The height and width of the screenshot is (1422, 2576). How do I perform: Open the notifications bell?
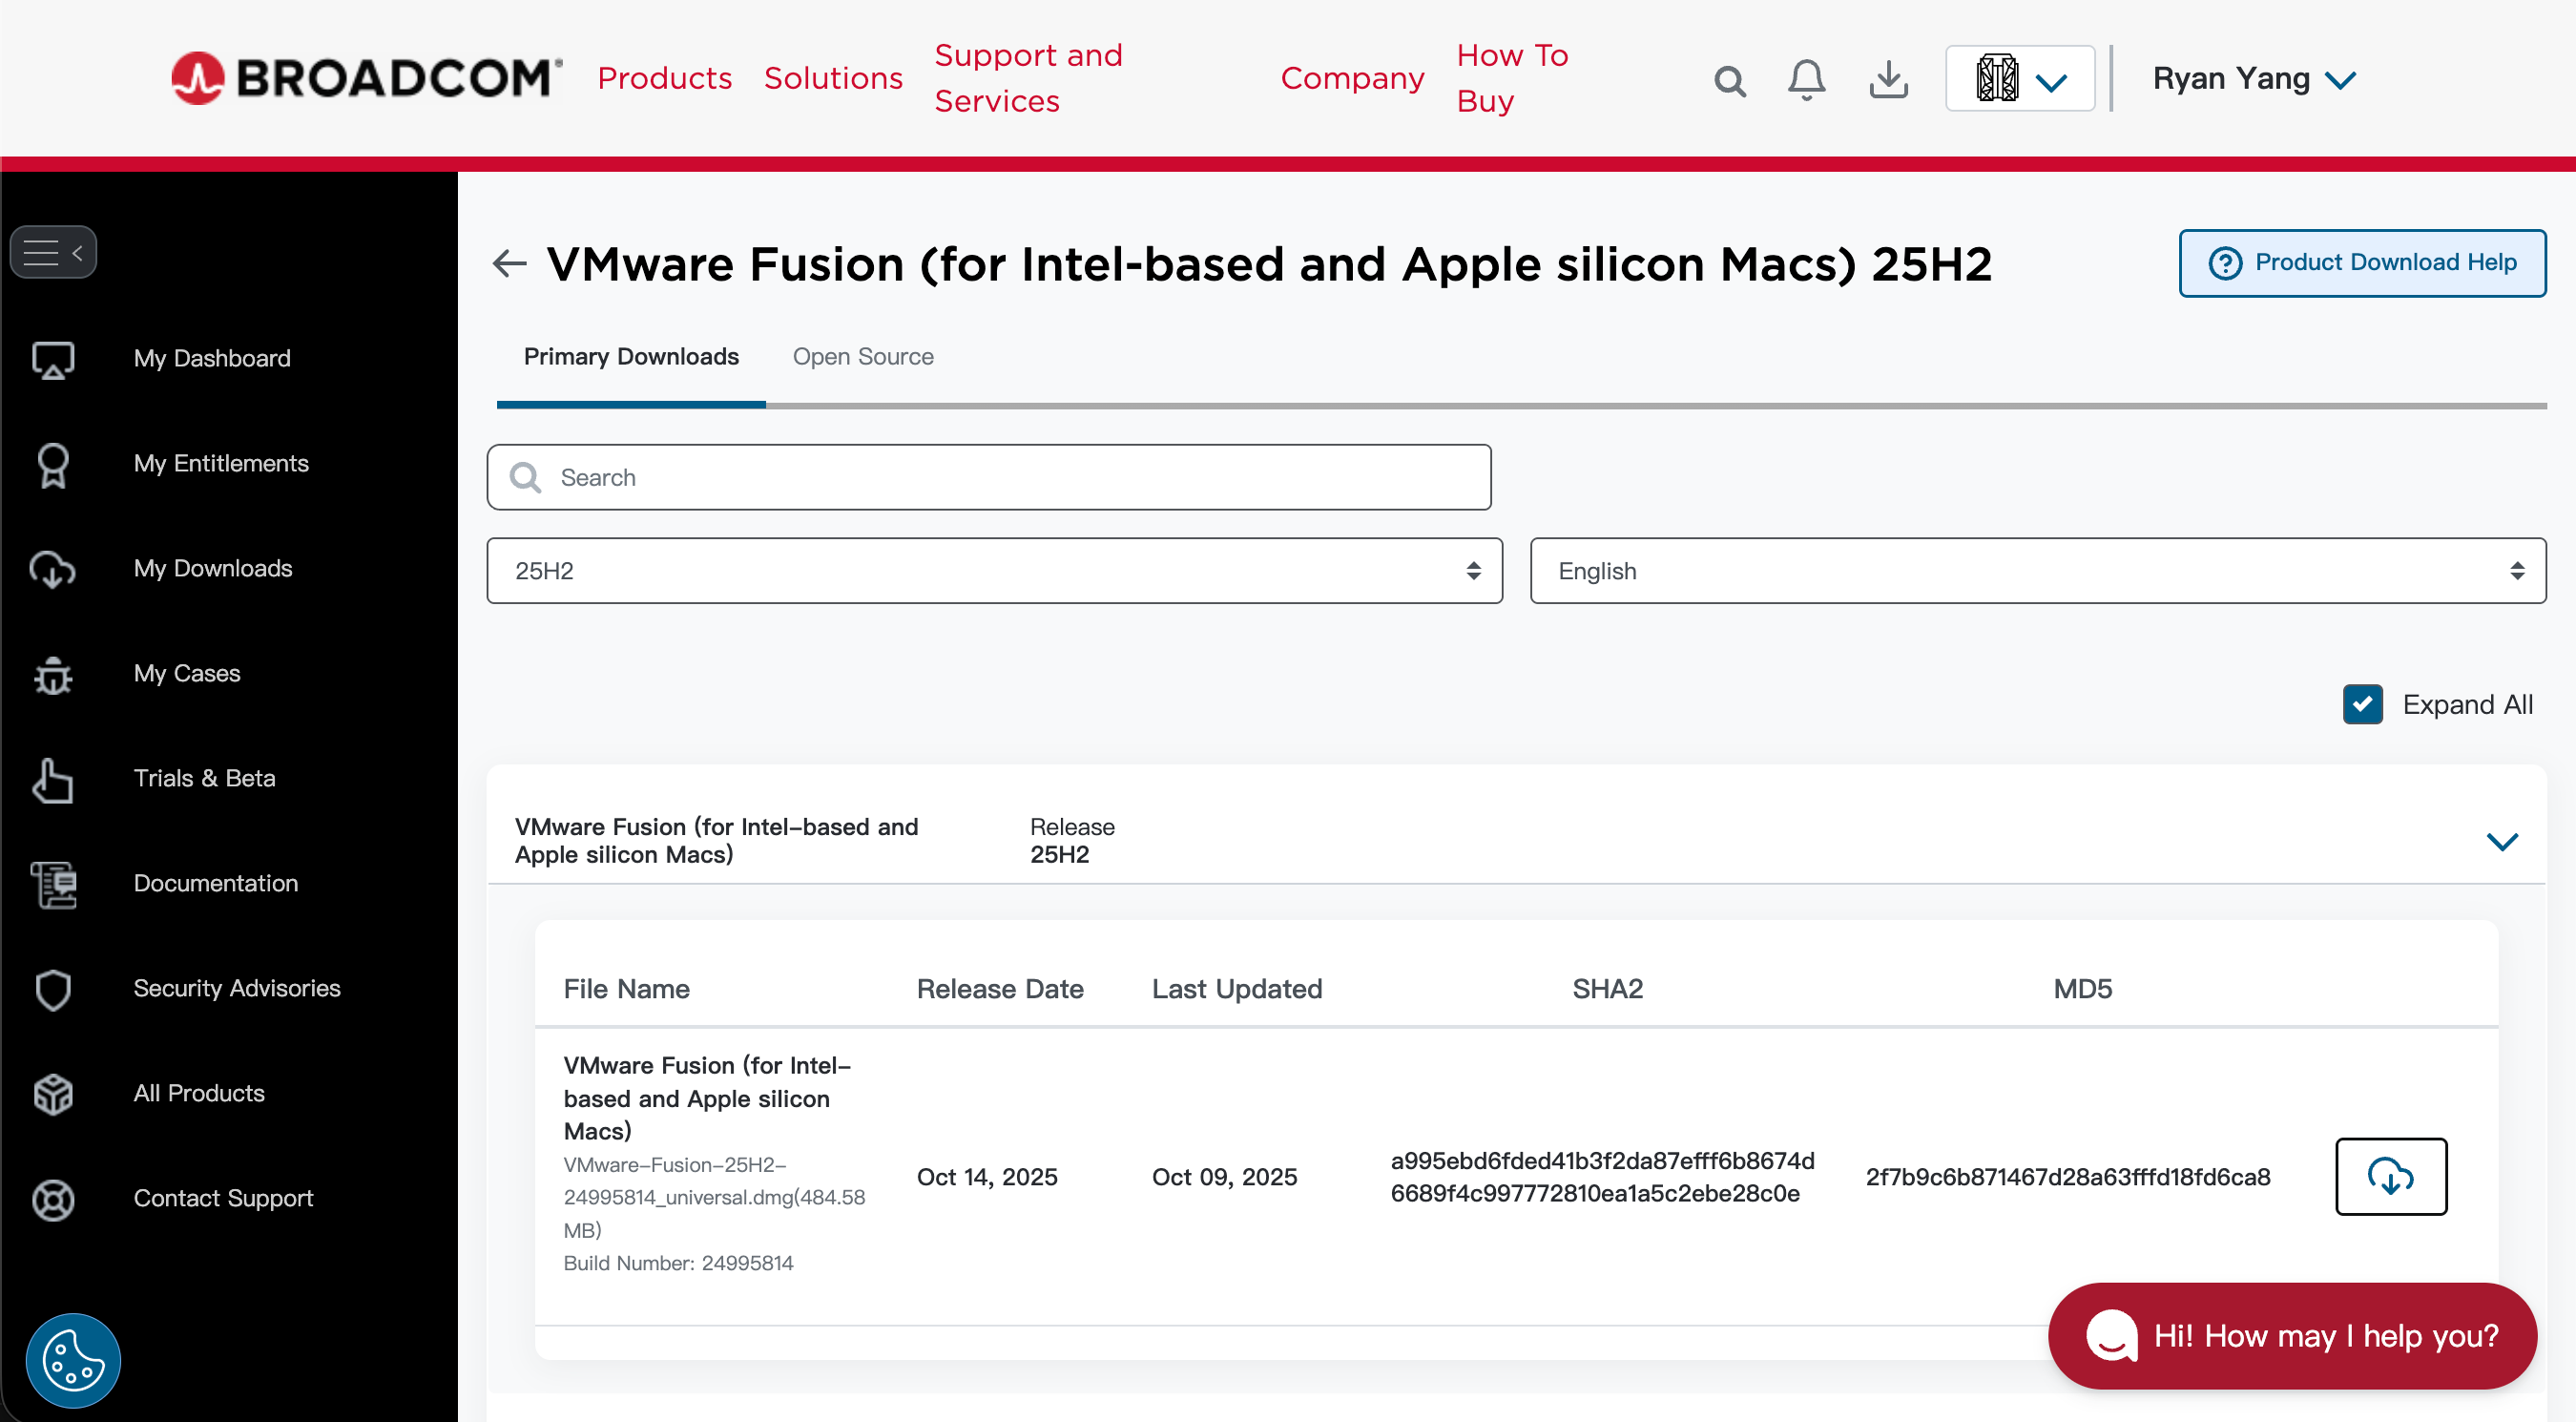point(1806,80)
